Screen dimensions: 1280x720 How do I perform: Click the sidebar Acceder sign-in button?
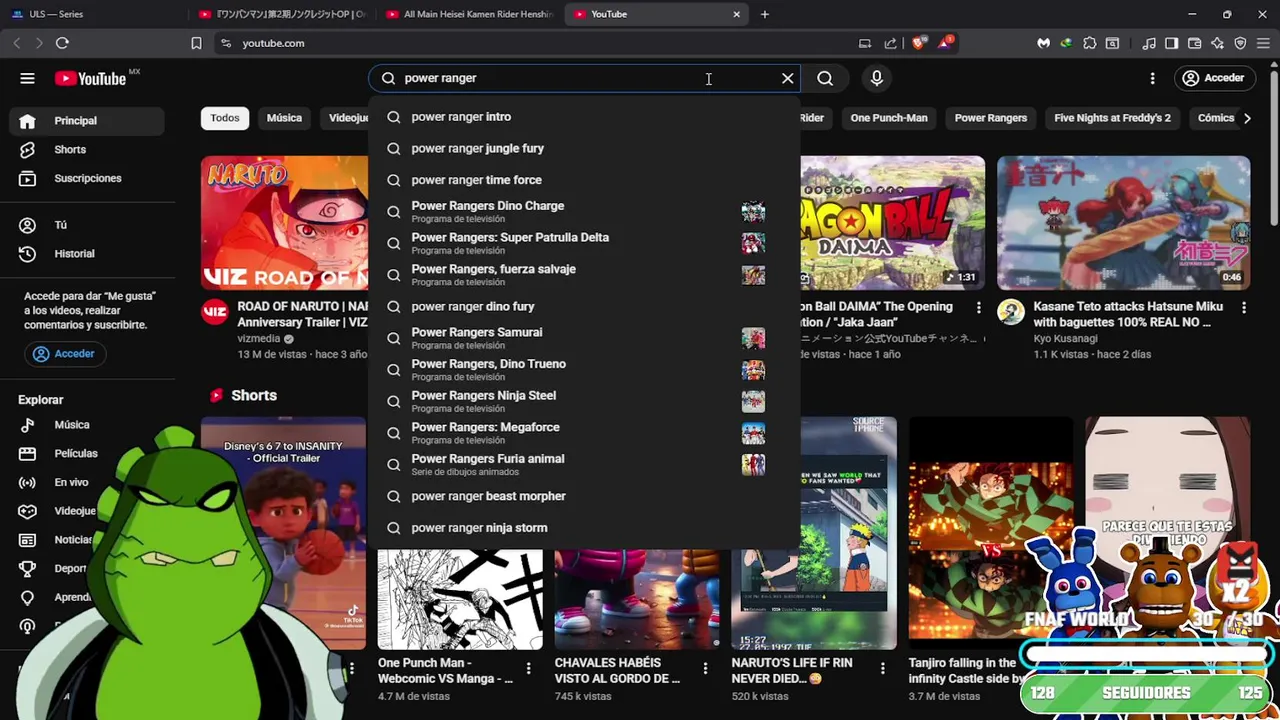tap(65, 354)
